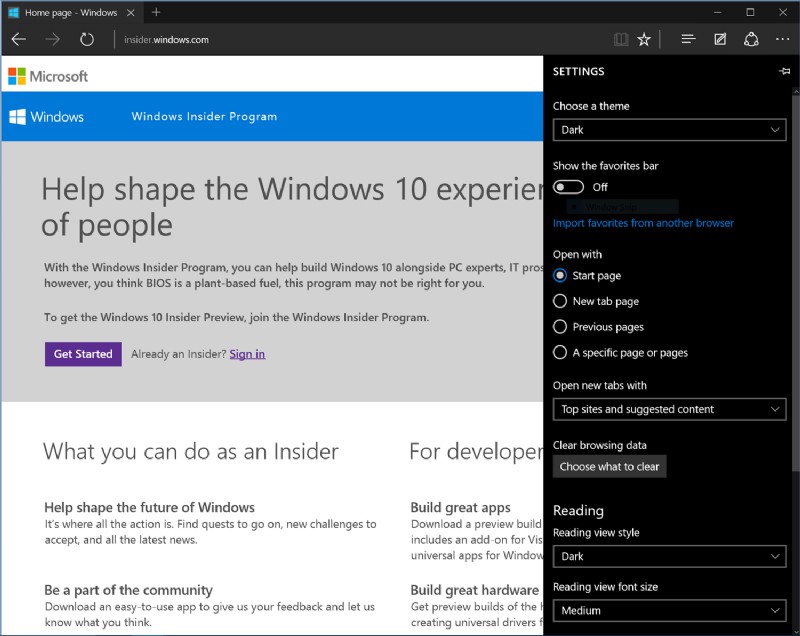This screenshot has height=636, width=800.
Task: Pin the Settings pane
Action: point(784,71)
